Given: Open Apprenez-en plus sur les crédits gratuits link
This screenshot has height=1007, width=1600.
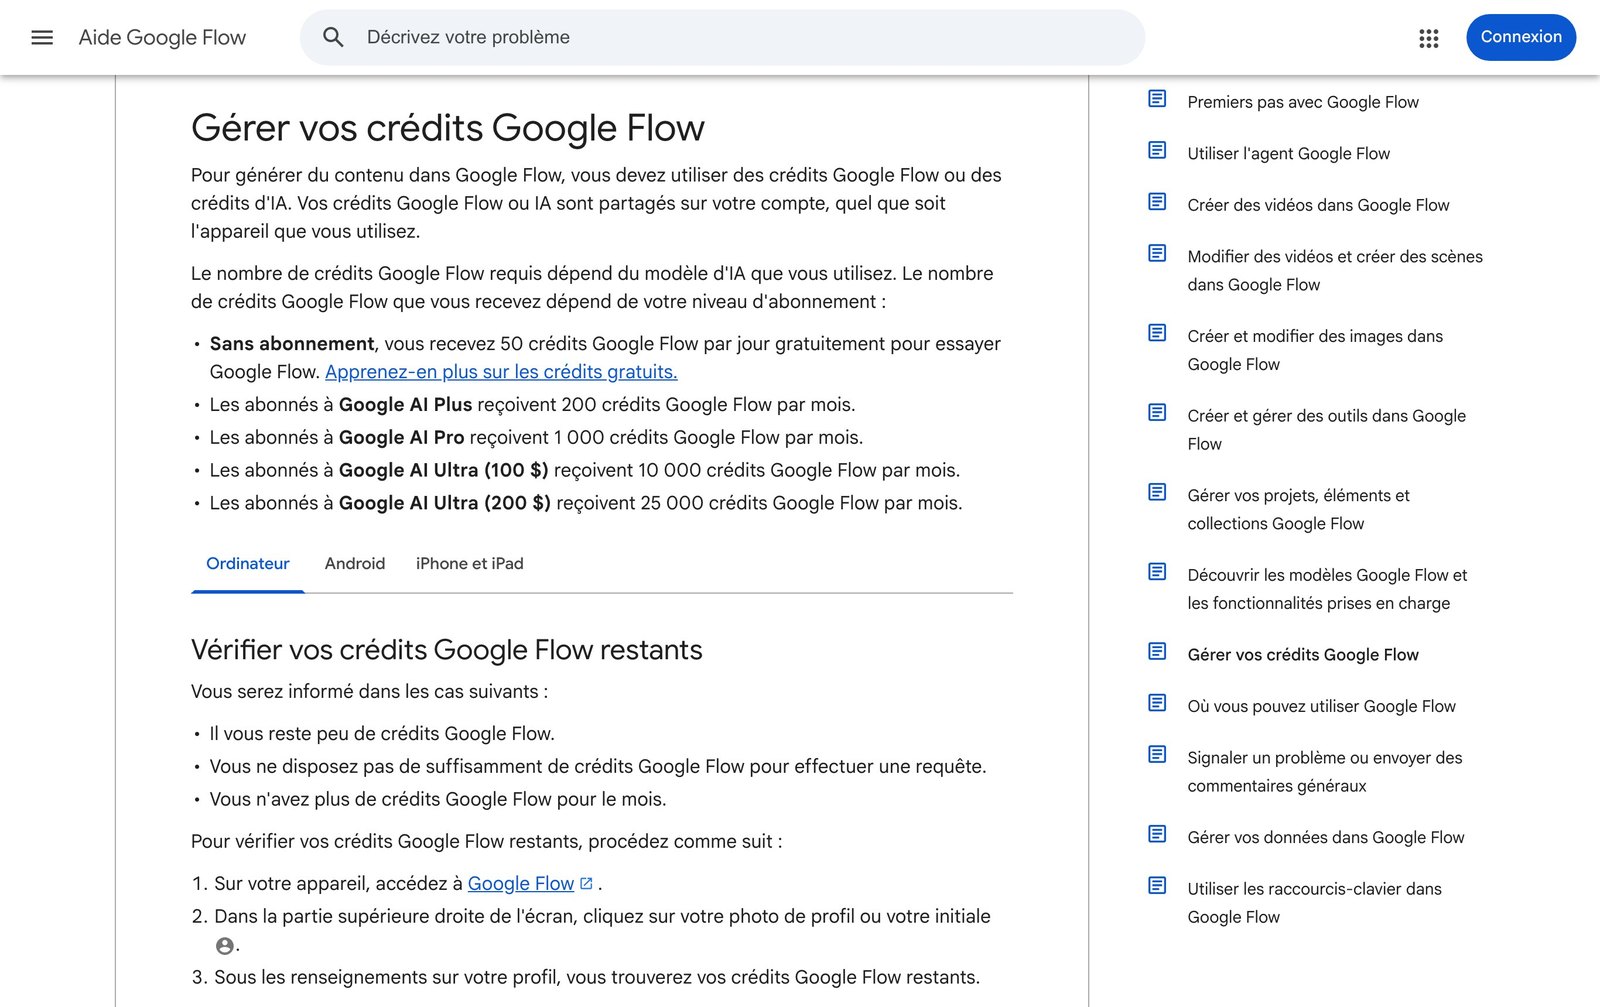Looking at the screenshot, I should (501, 372).
